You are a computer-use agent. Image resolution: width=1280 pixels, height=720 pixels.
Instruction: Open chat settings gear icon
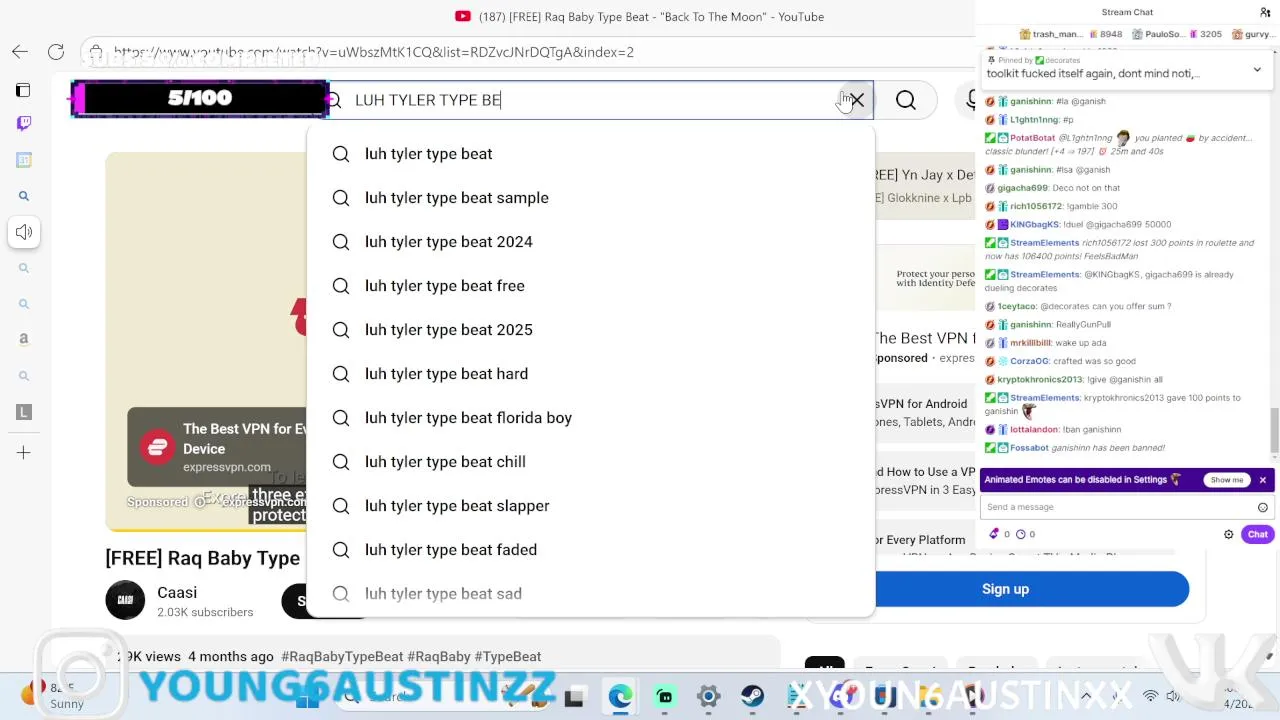click(x=1229, y=535)
